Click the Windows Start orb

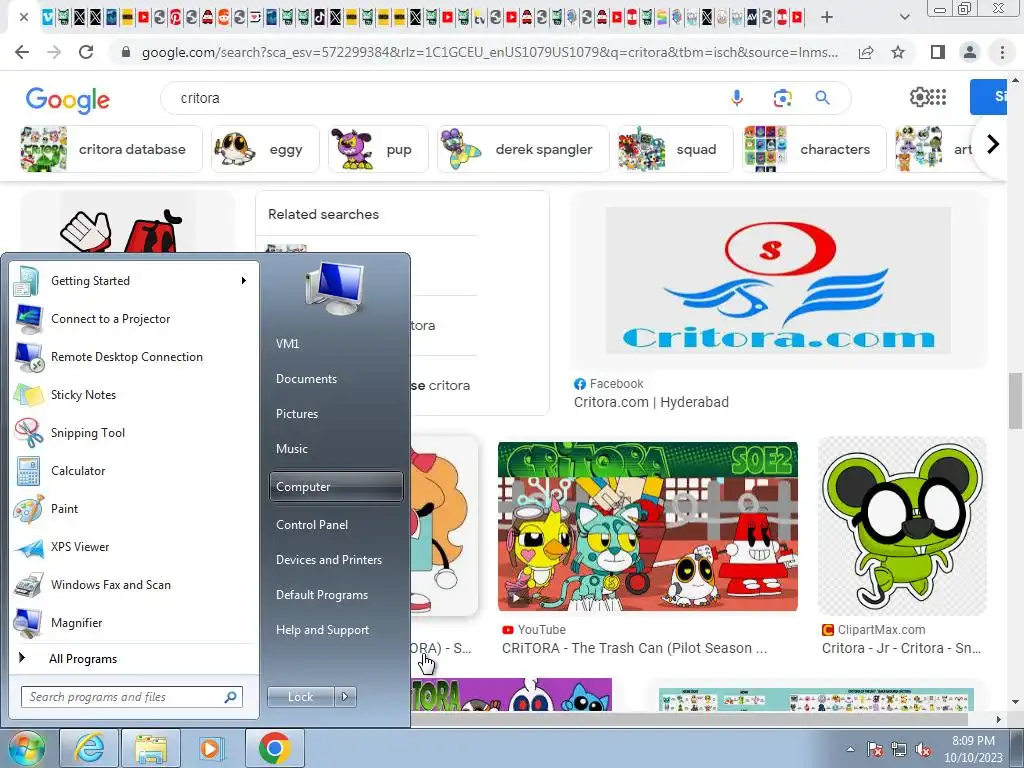pyautogui.click(x=26, y=748)
